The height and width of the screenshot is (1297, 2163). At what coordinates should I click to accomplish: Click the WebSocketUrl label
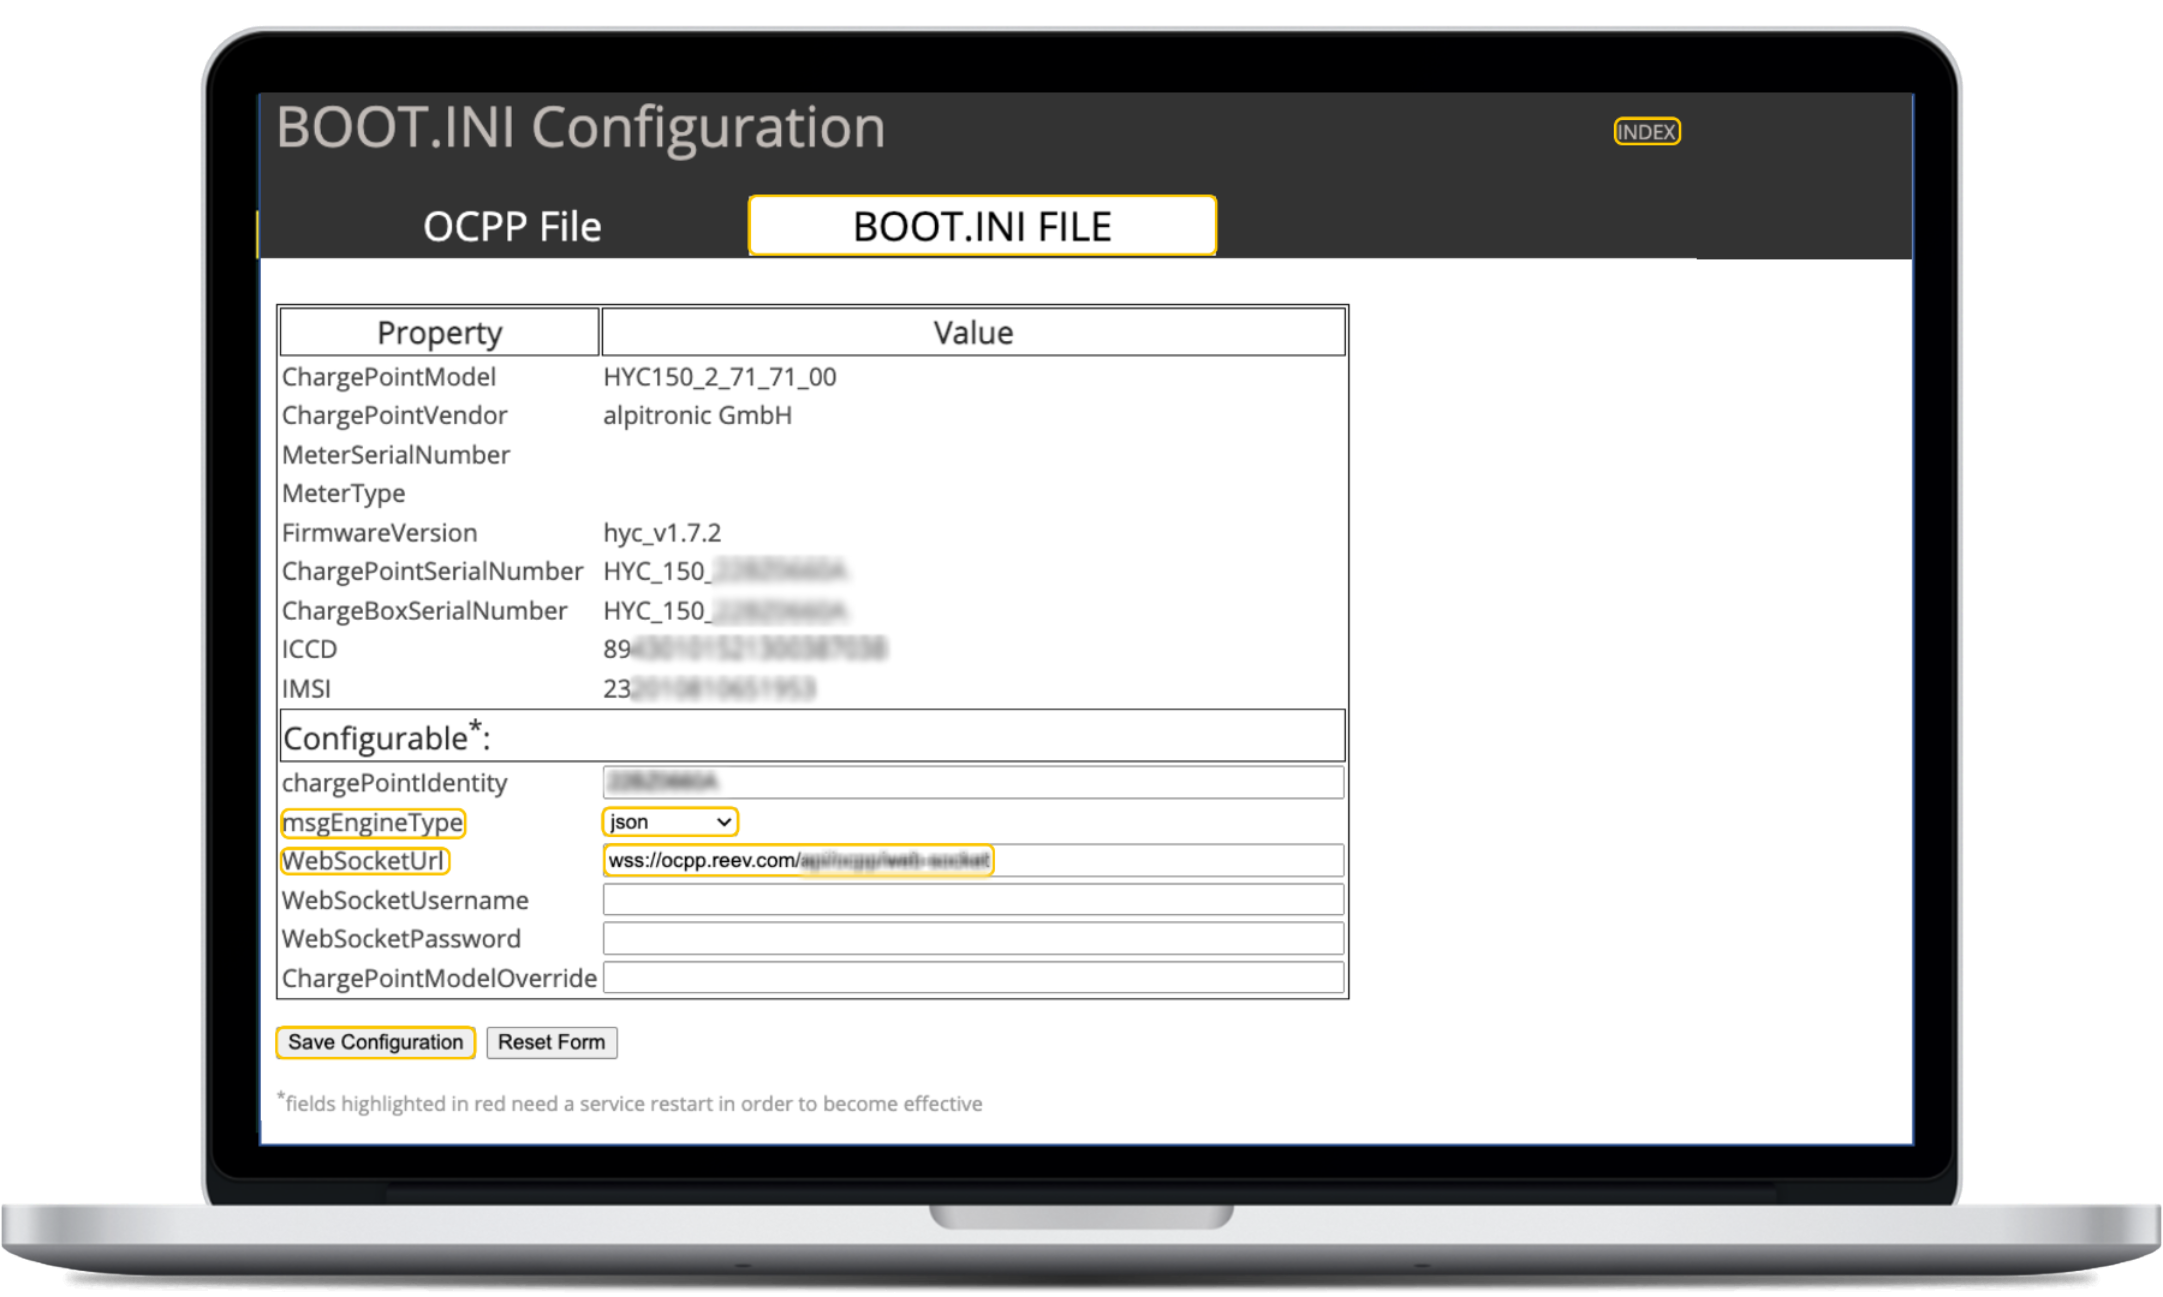tap(364, 861)
